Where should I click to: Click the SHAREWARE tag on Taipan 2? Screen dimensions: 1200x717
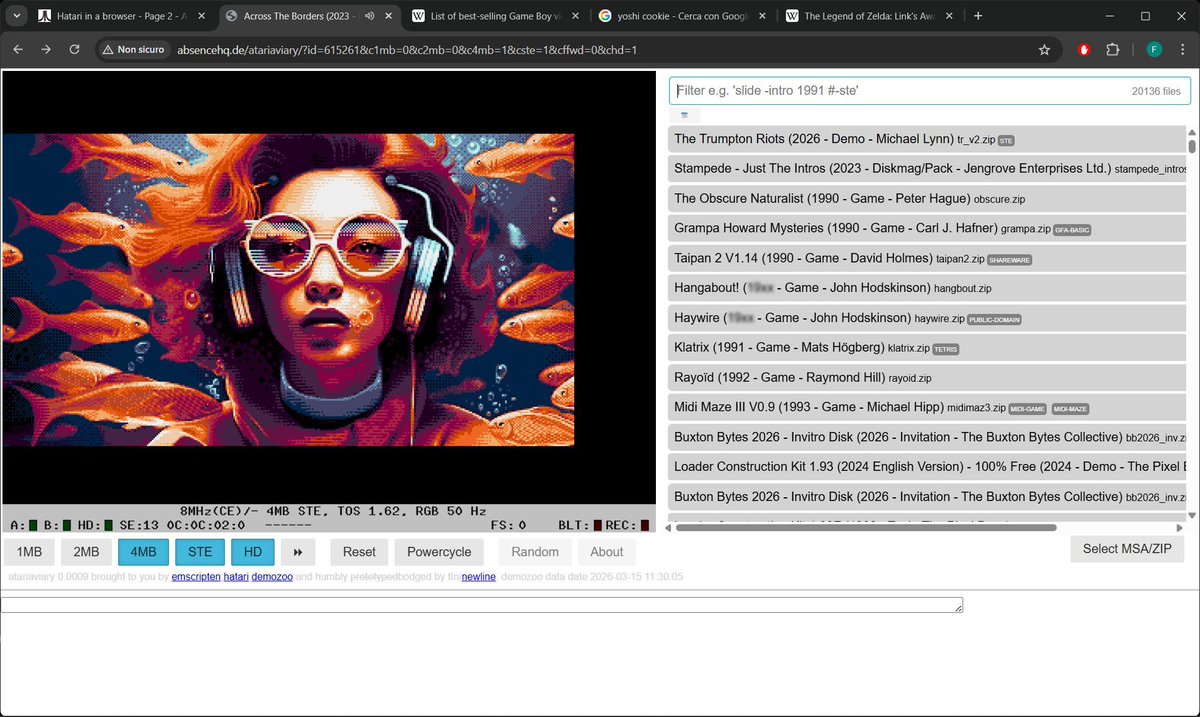[1010, 260]
